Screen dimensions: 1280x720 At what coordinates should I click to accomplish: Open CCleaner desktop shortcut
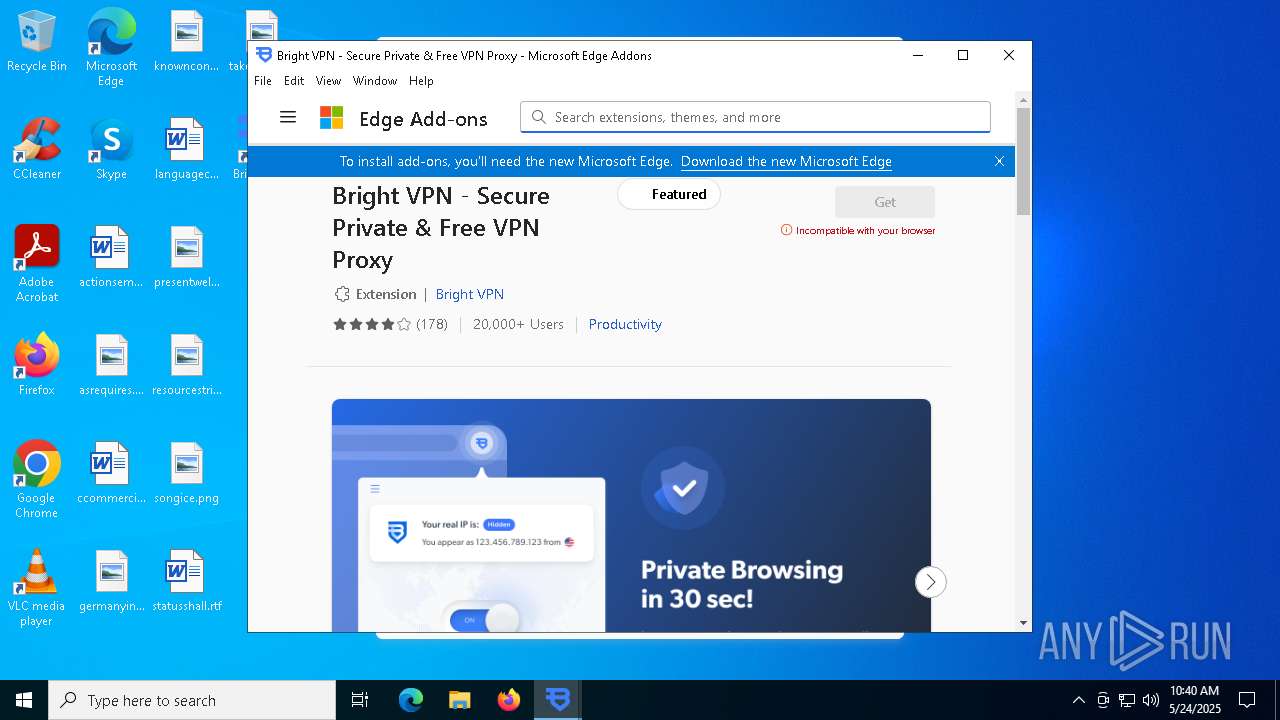37,150
